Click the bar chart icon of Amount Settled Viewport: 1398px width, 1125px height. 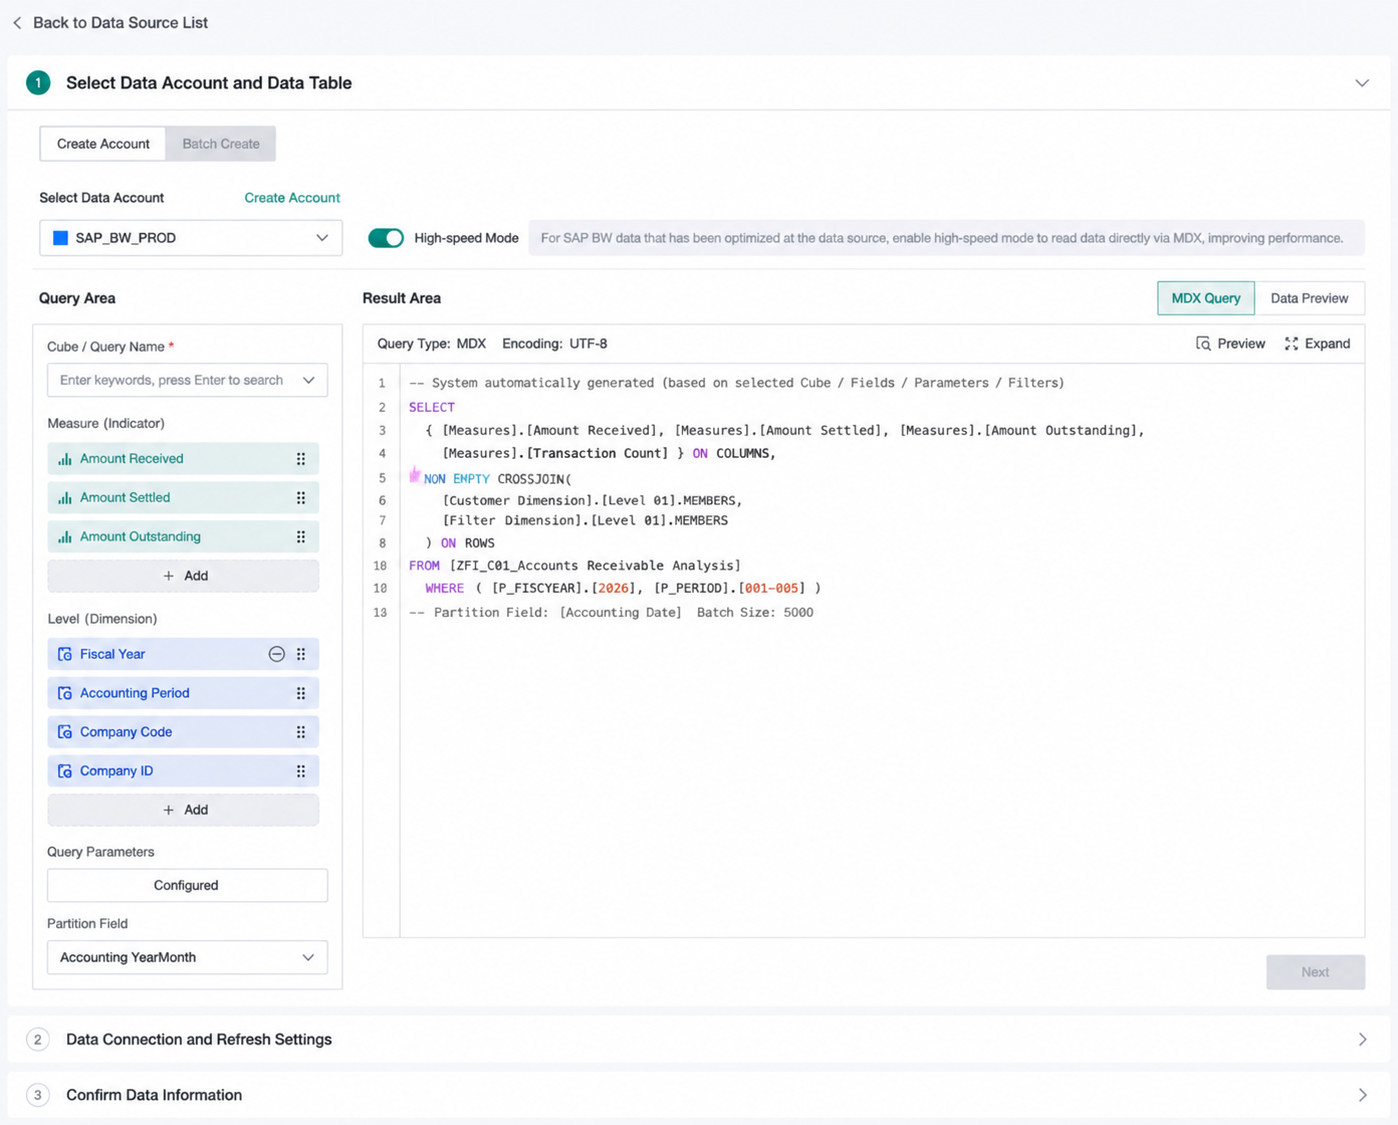coord(65,498)
